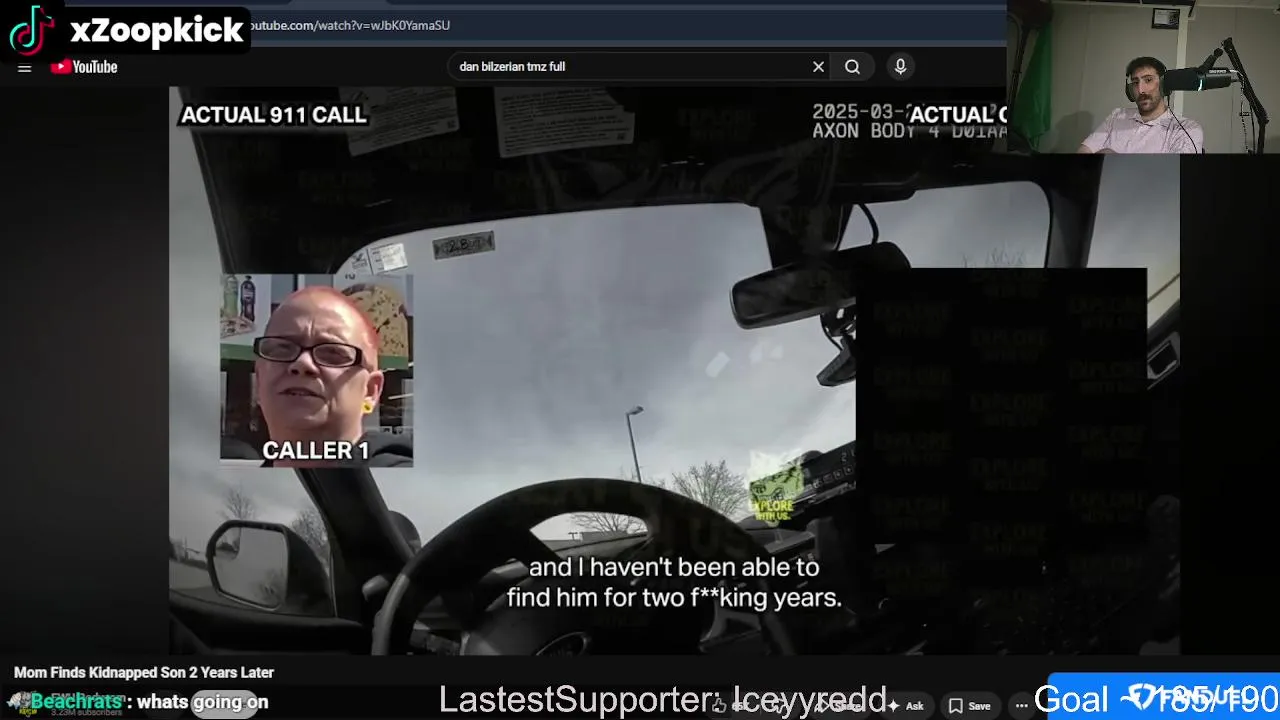
Task: Click the magnifier search button
Action: (852, 67)
